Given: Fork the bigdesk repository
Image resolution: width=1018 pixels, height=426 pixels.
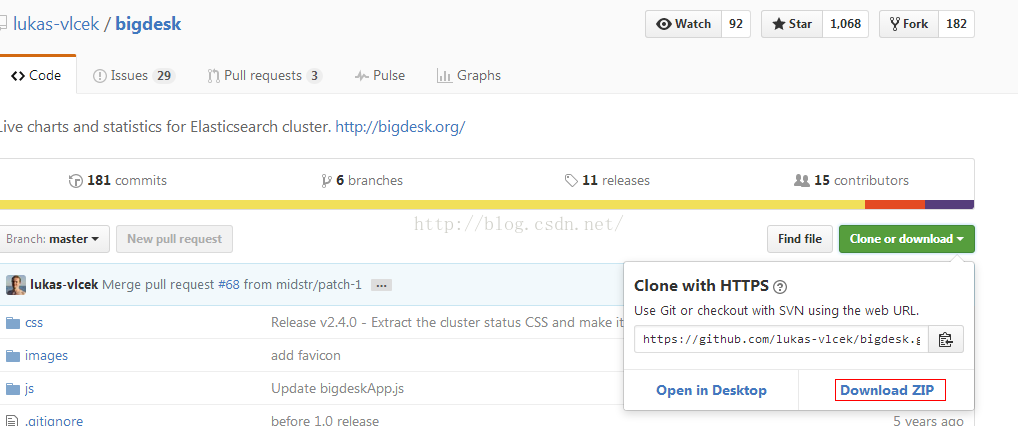Looking at the screenshot, I should tap(908, 24).
